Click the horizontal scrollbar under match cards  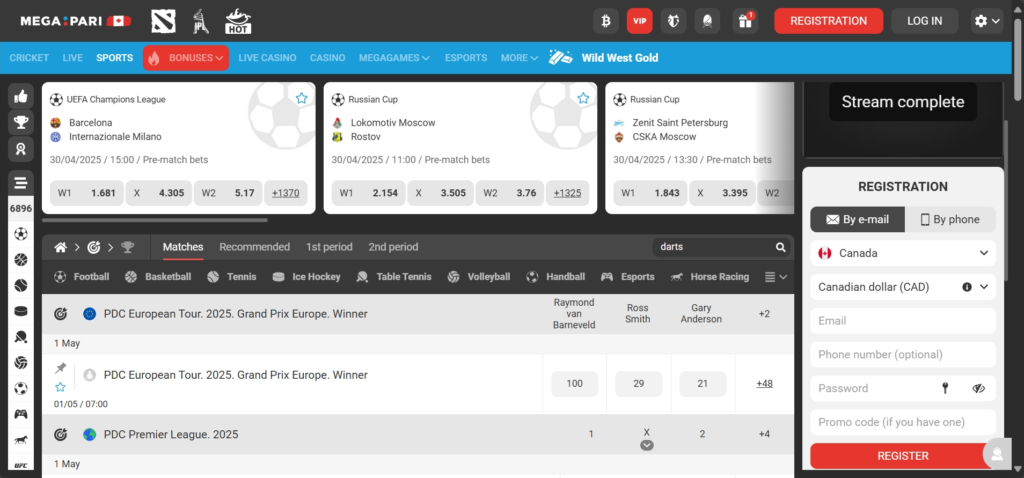point(155,220)
